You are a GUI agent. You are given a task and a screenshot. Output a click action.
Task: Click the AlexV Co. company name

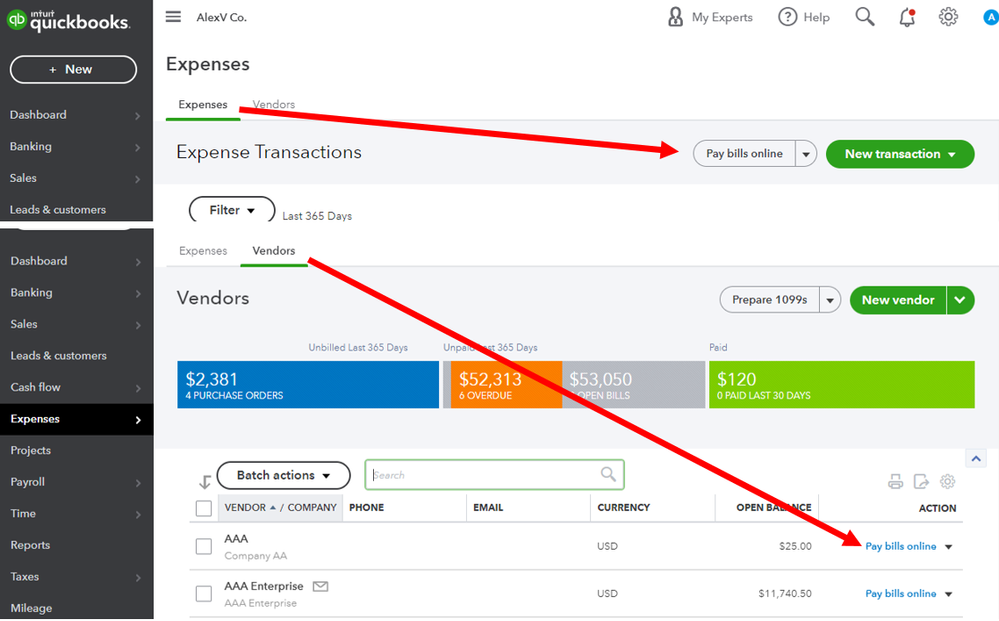coord(221,17)
